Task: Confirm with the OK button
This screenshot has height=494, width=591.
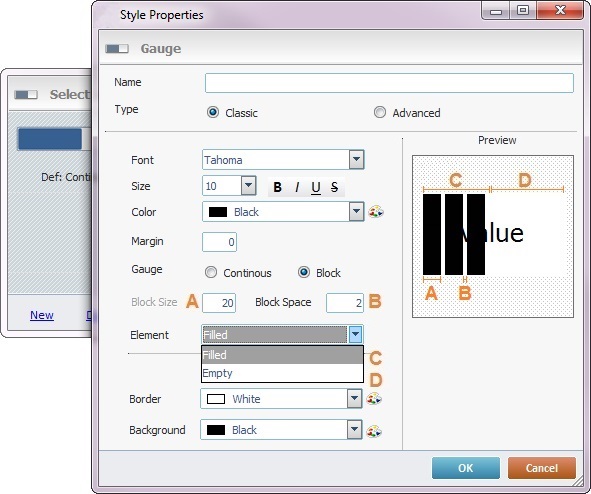Action: (466, 468)
